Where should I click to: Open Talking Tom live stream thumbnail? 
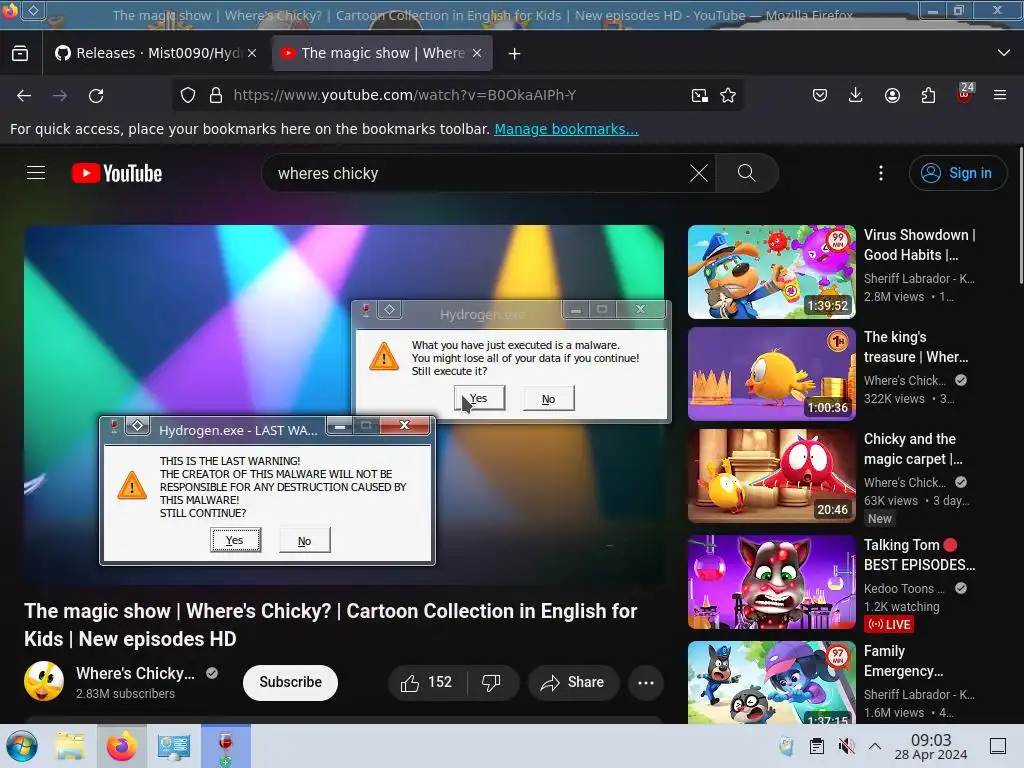tap(771, 582)
